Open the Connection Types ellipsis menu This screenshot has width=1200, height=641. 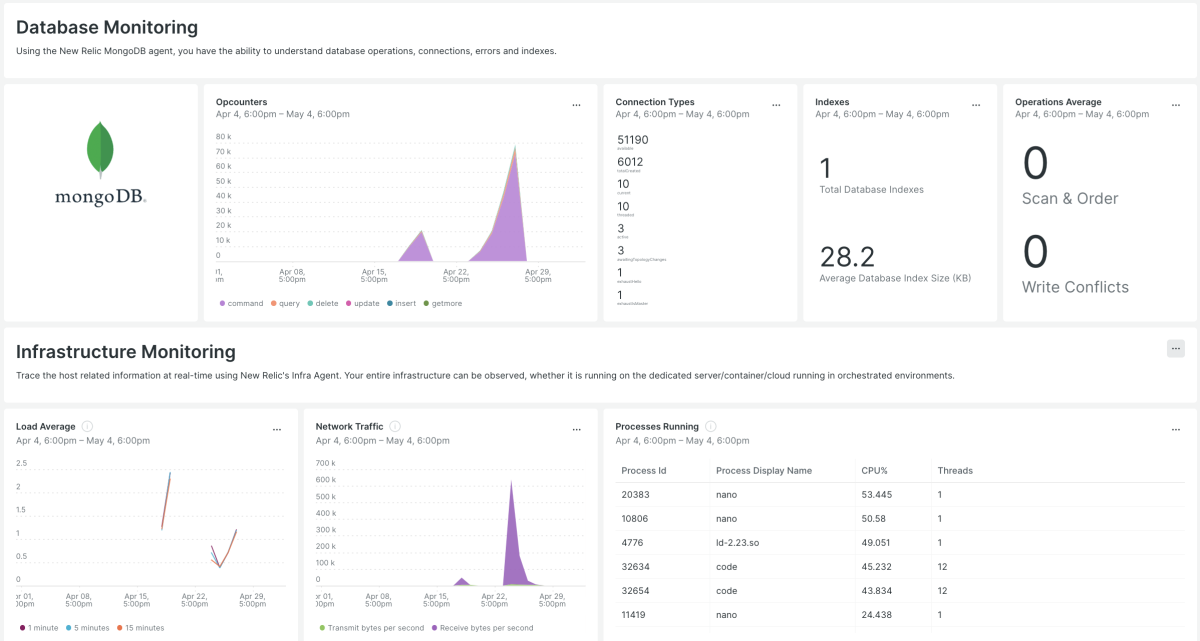point(776,105)
